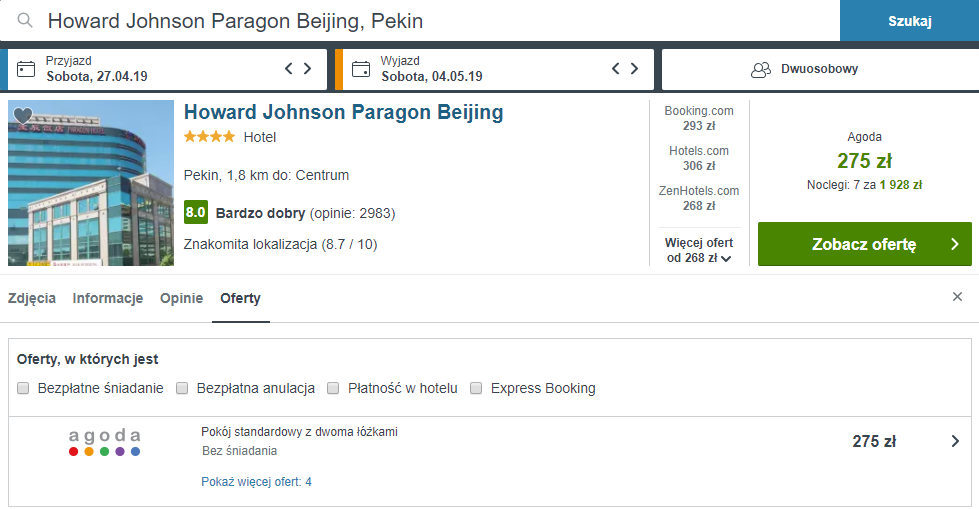Click the check-in calendar icon
The height and width of the screenshot is (509, 979).
click(x=26, y=69)
